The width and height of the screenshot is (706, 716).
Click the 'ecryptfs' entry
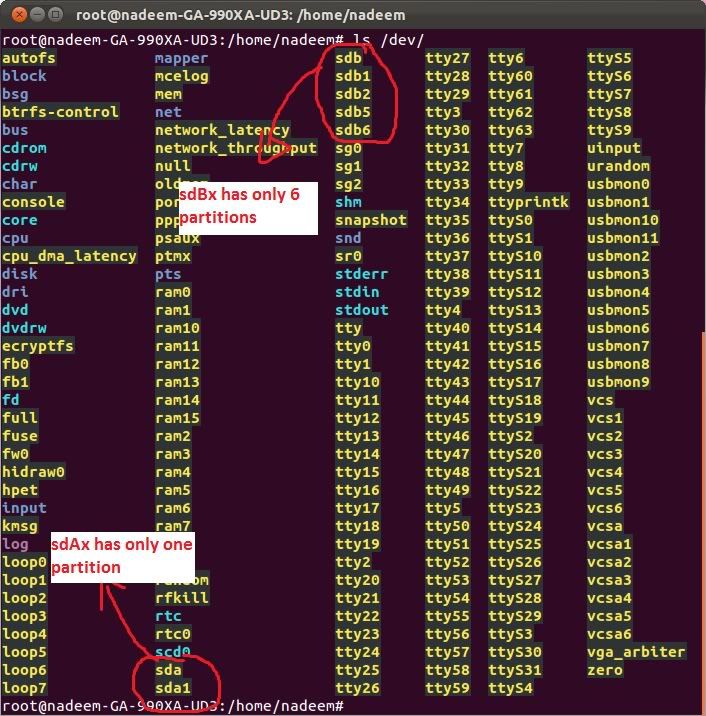[38, 346]
